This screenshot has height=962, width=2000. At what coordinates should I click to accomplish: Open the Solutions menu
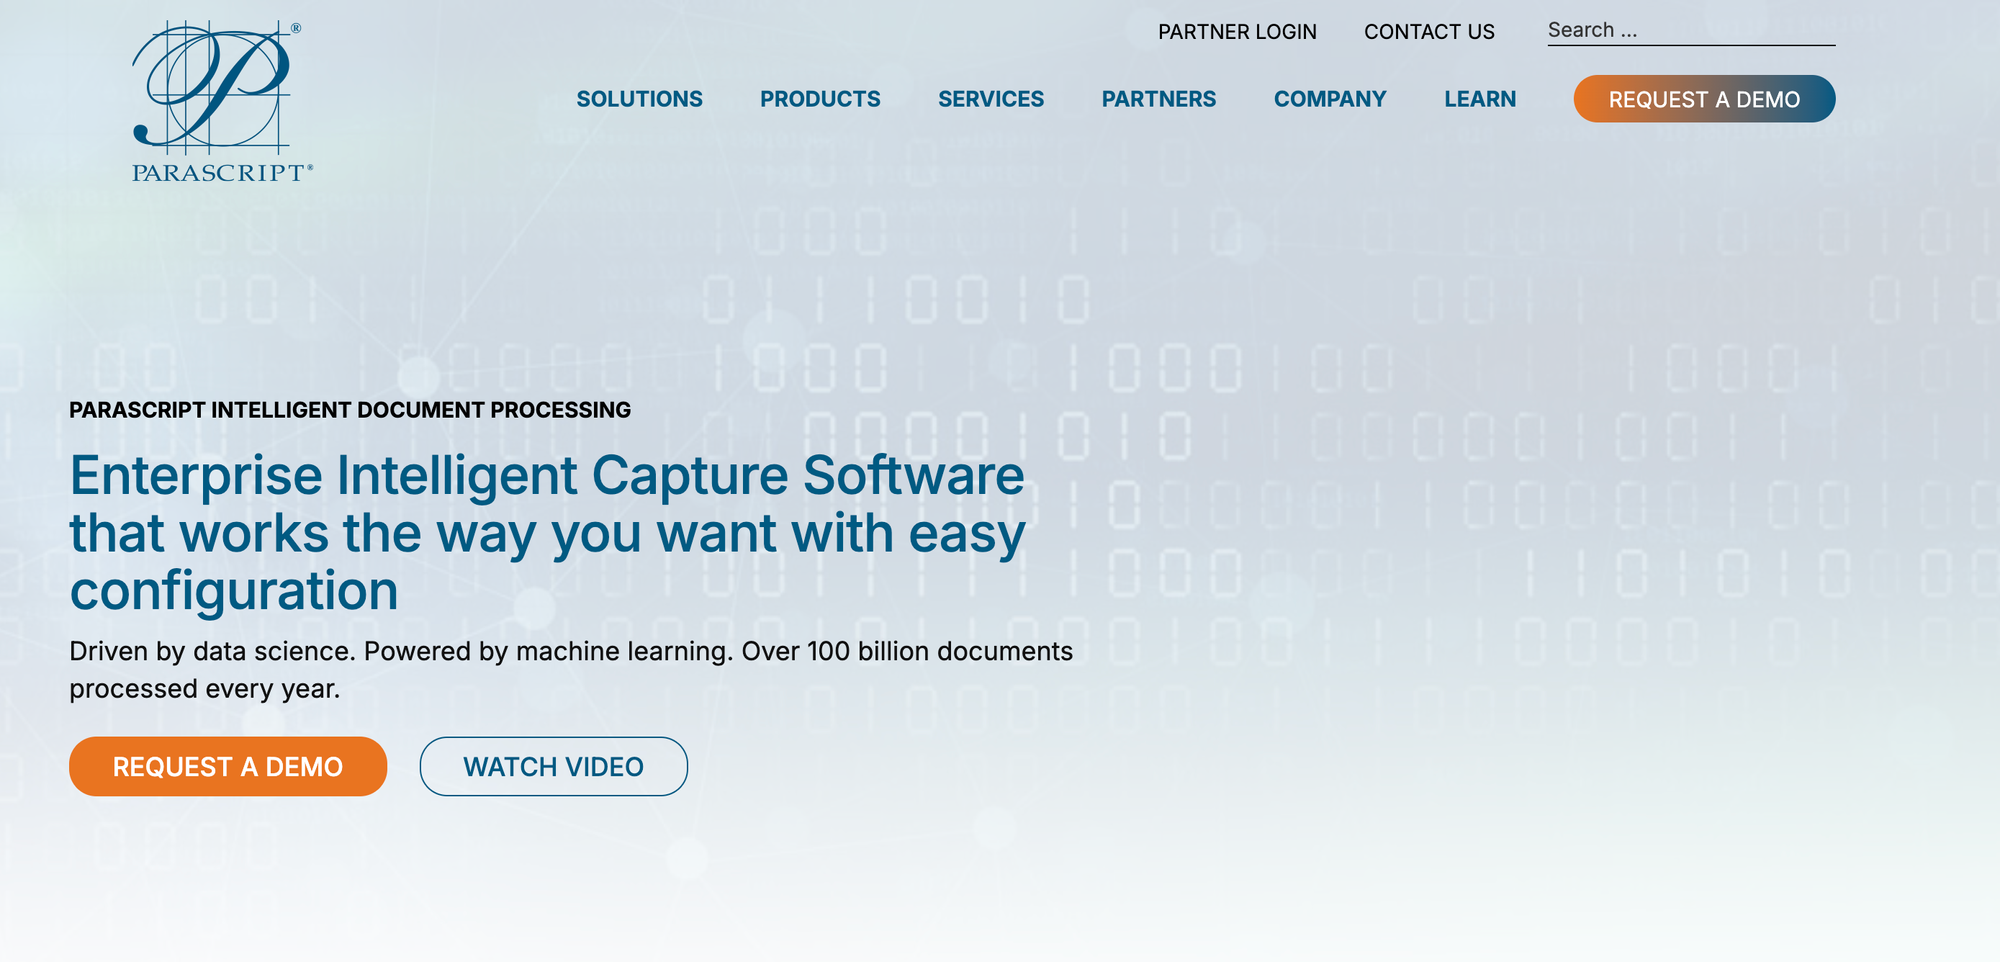pos(639,99)
